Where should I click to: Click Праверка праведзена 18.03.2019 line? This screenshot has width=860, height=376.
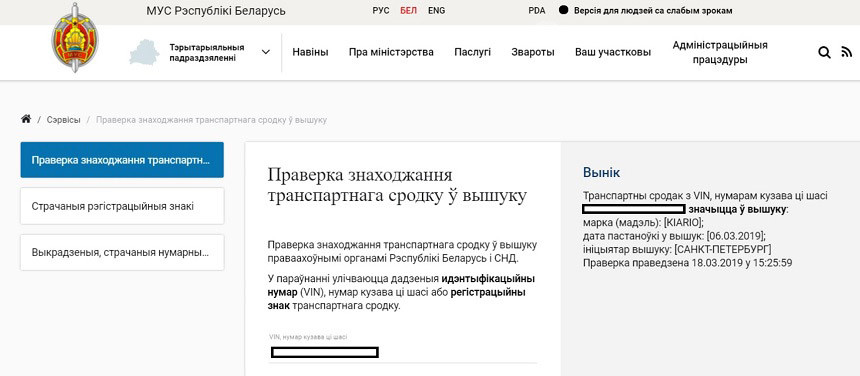point(687,263)
